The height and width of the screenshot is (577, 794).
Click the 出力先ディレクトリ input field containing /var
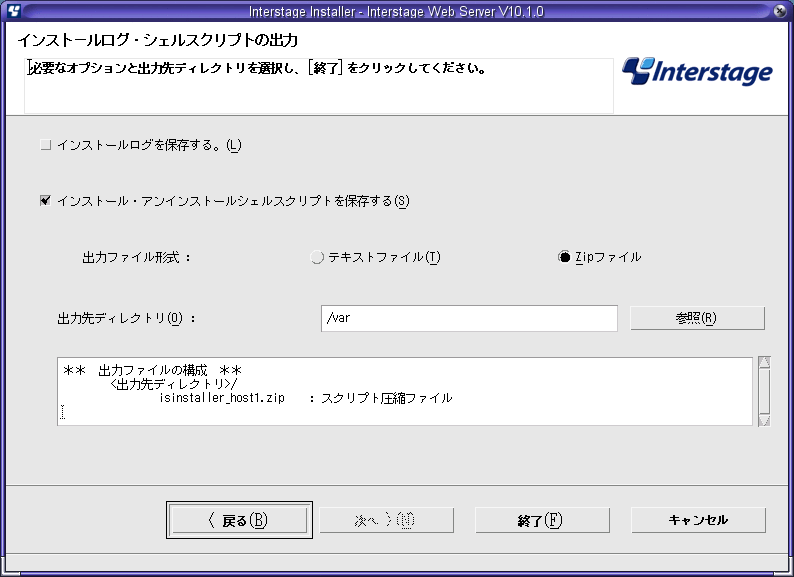click(x=469, y=318)
